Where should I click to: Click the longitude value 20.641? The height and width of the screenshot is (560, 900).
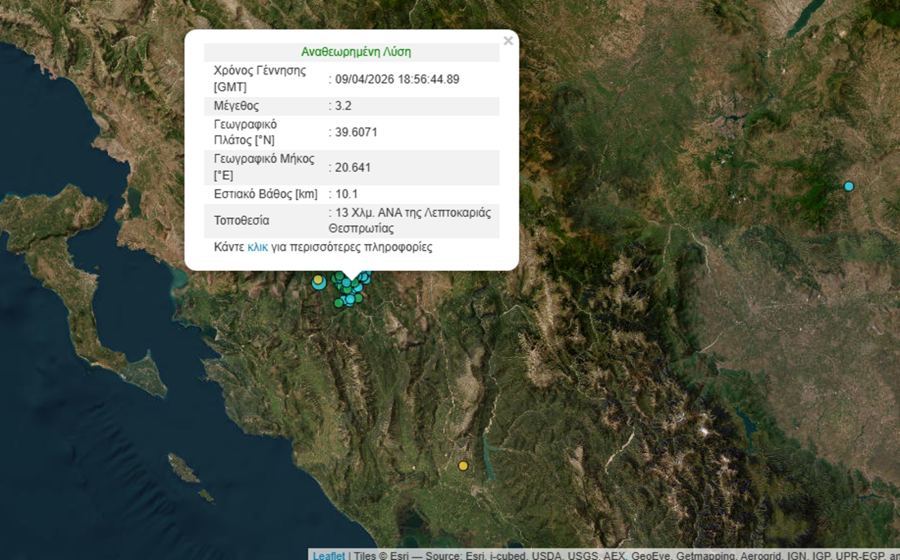tap(352, 167)
